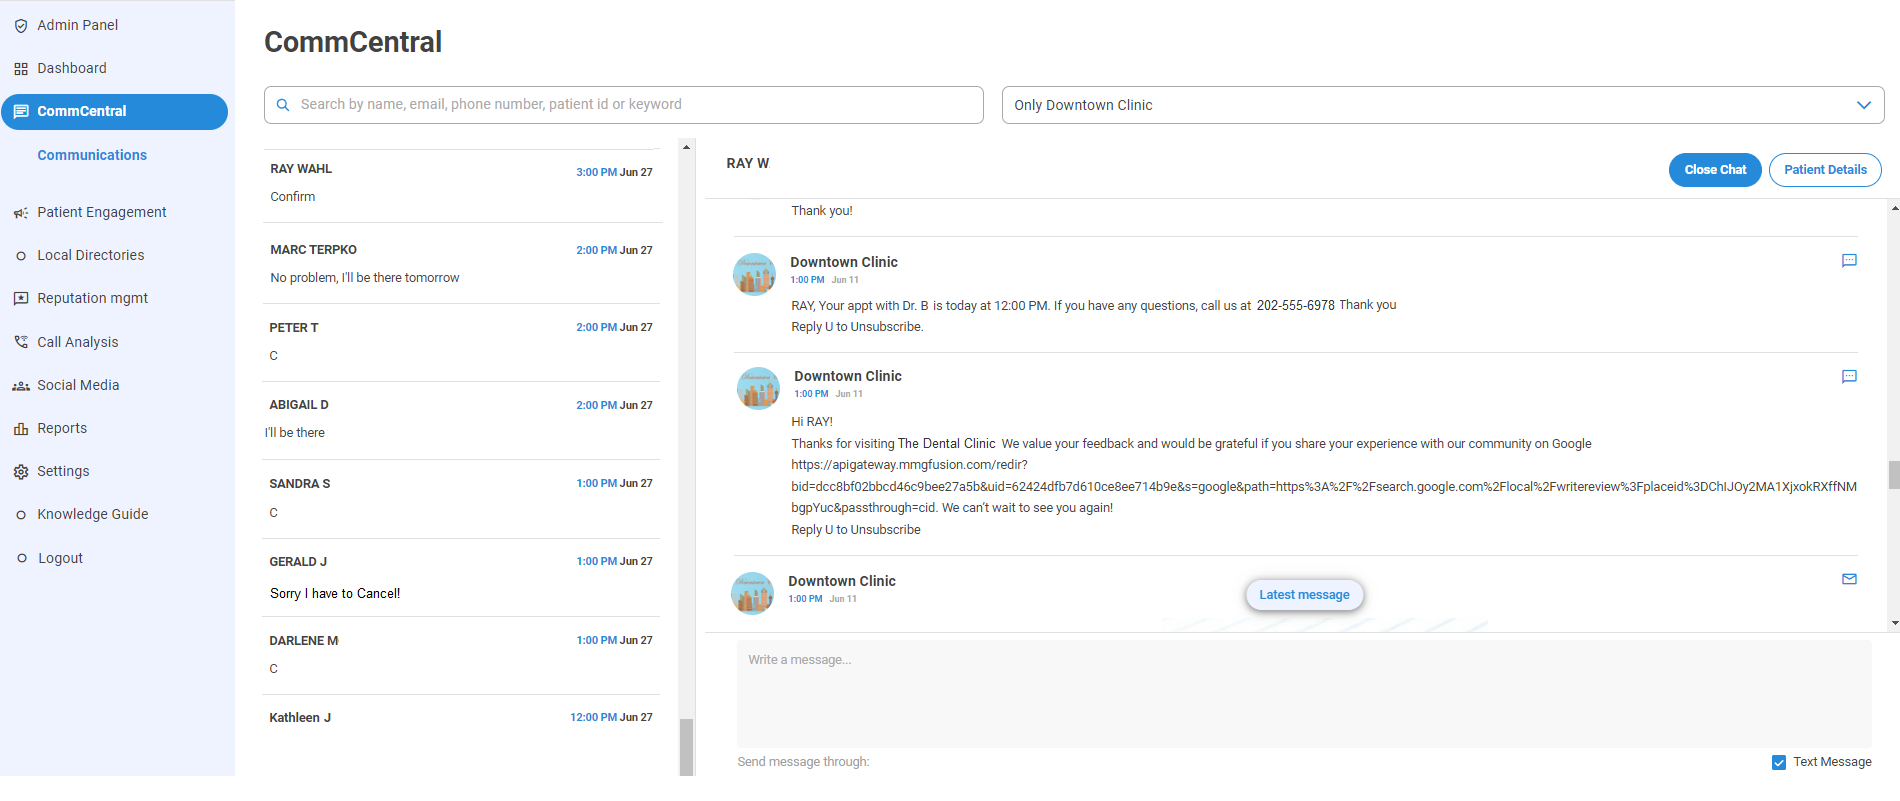Click the email envelope icon on last message
The width and height of the screenshot is (1900, 801).
(x=1849, y=579)
